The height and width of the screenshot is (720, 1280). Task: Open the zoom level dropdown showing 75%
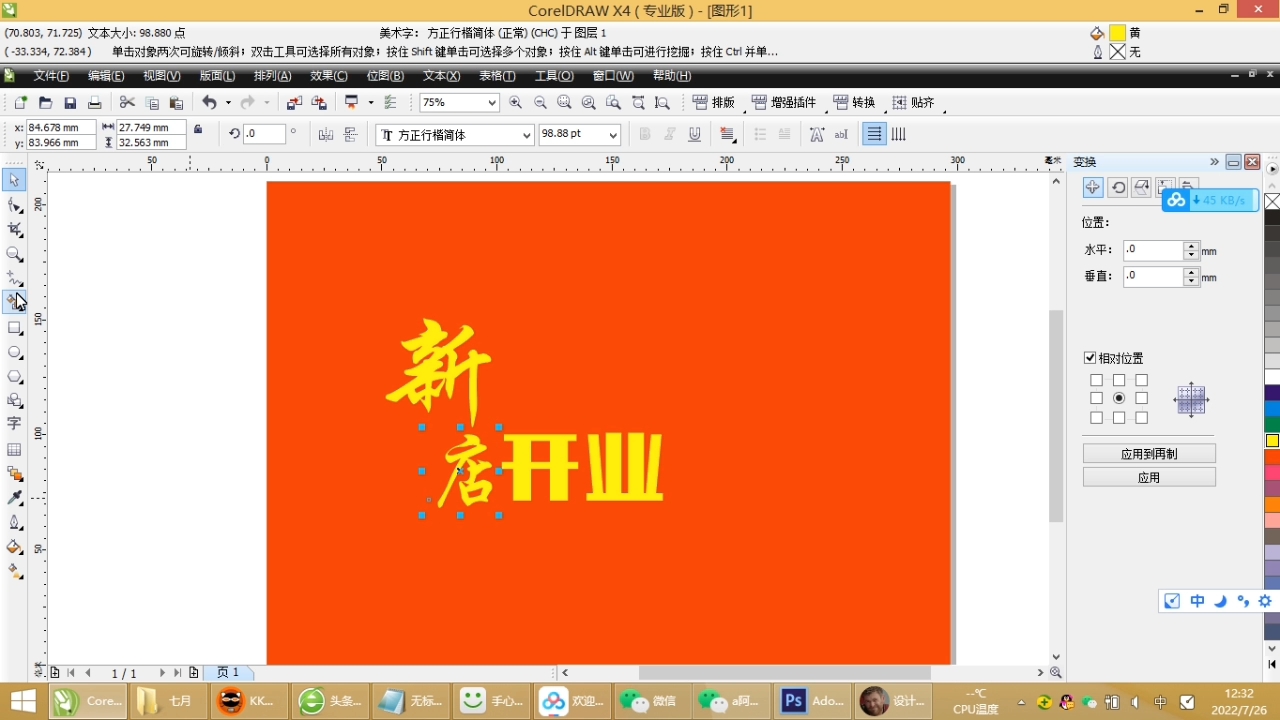tap(493, 102)
